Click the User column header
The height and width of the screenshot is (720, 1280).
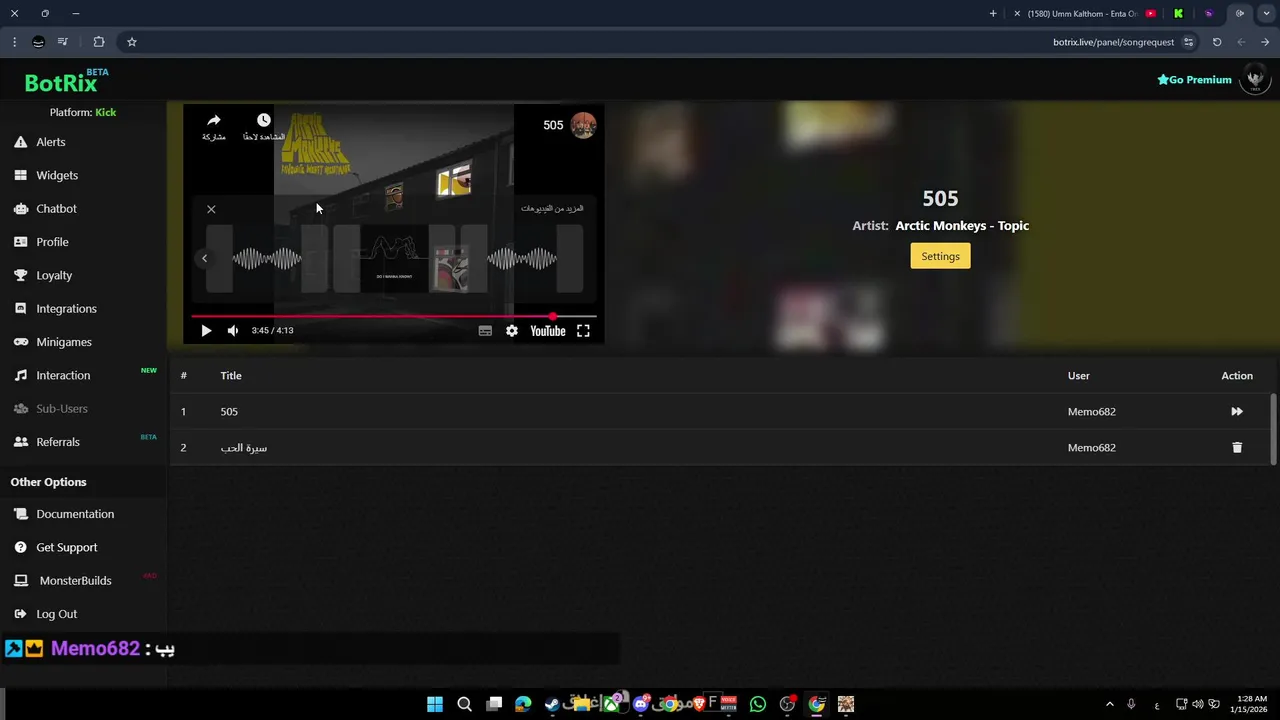coord(1078,376)
